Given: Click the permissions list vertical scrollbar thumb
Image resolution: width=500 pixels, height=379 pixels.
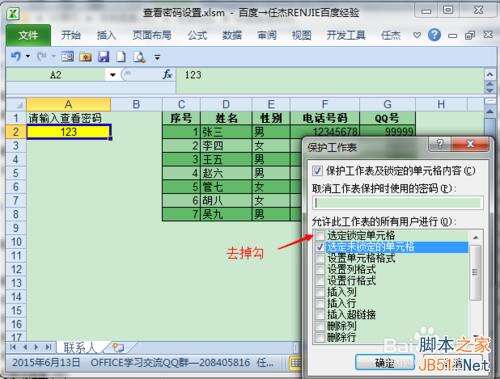Looking at the screenshot, I should click(475, 273).
